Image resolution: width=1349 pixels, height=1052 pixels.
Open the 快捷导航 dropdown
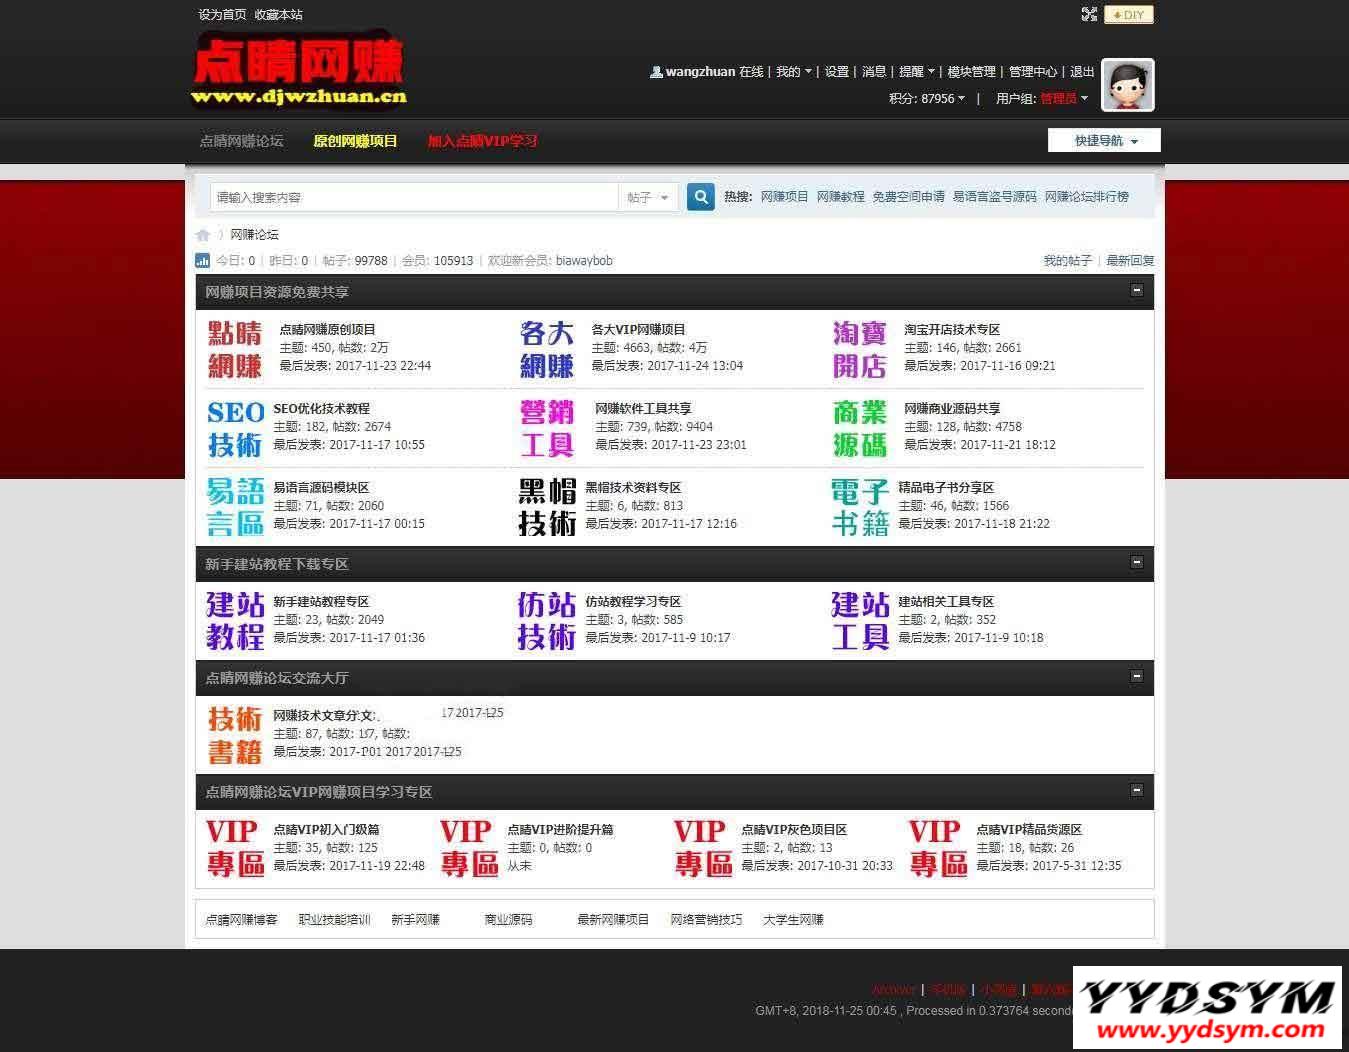pyautogui.click(x=1104, y=141)
